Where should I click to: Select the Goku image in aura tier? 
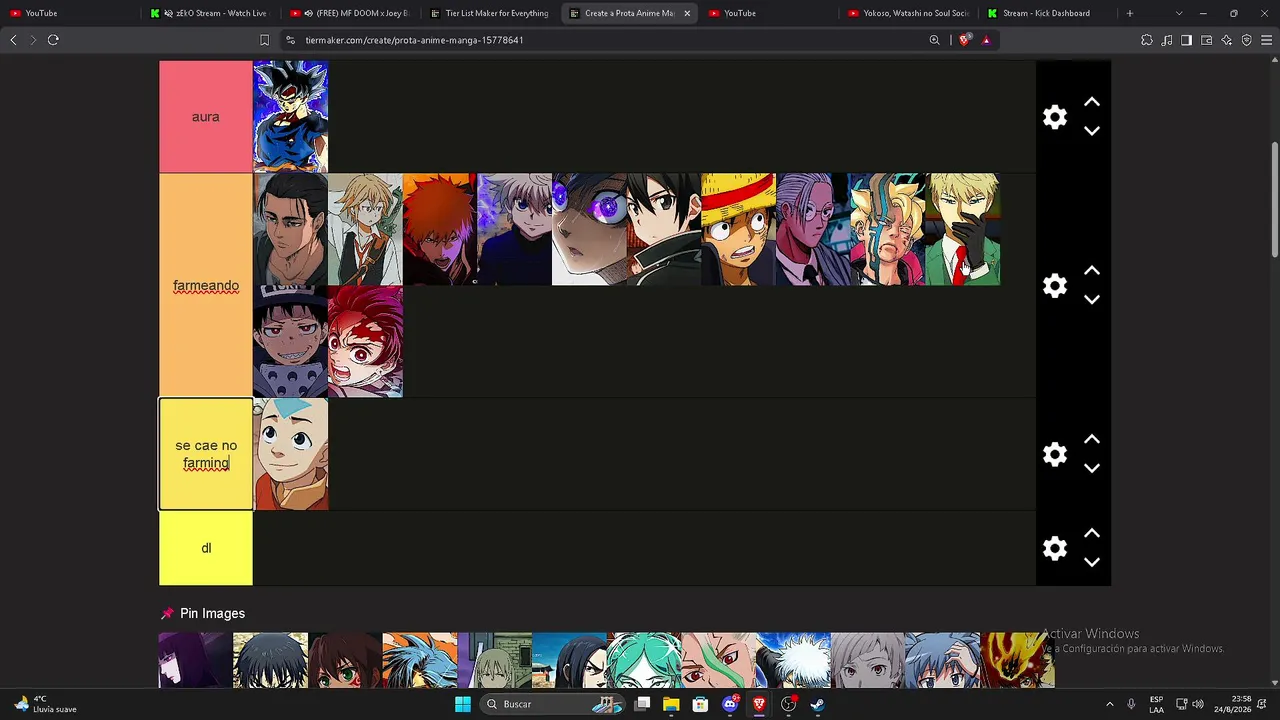click(290, 117)
